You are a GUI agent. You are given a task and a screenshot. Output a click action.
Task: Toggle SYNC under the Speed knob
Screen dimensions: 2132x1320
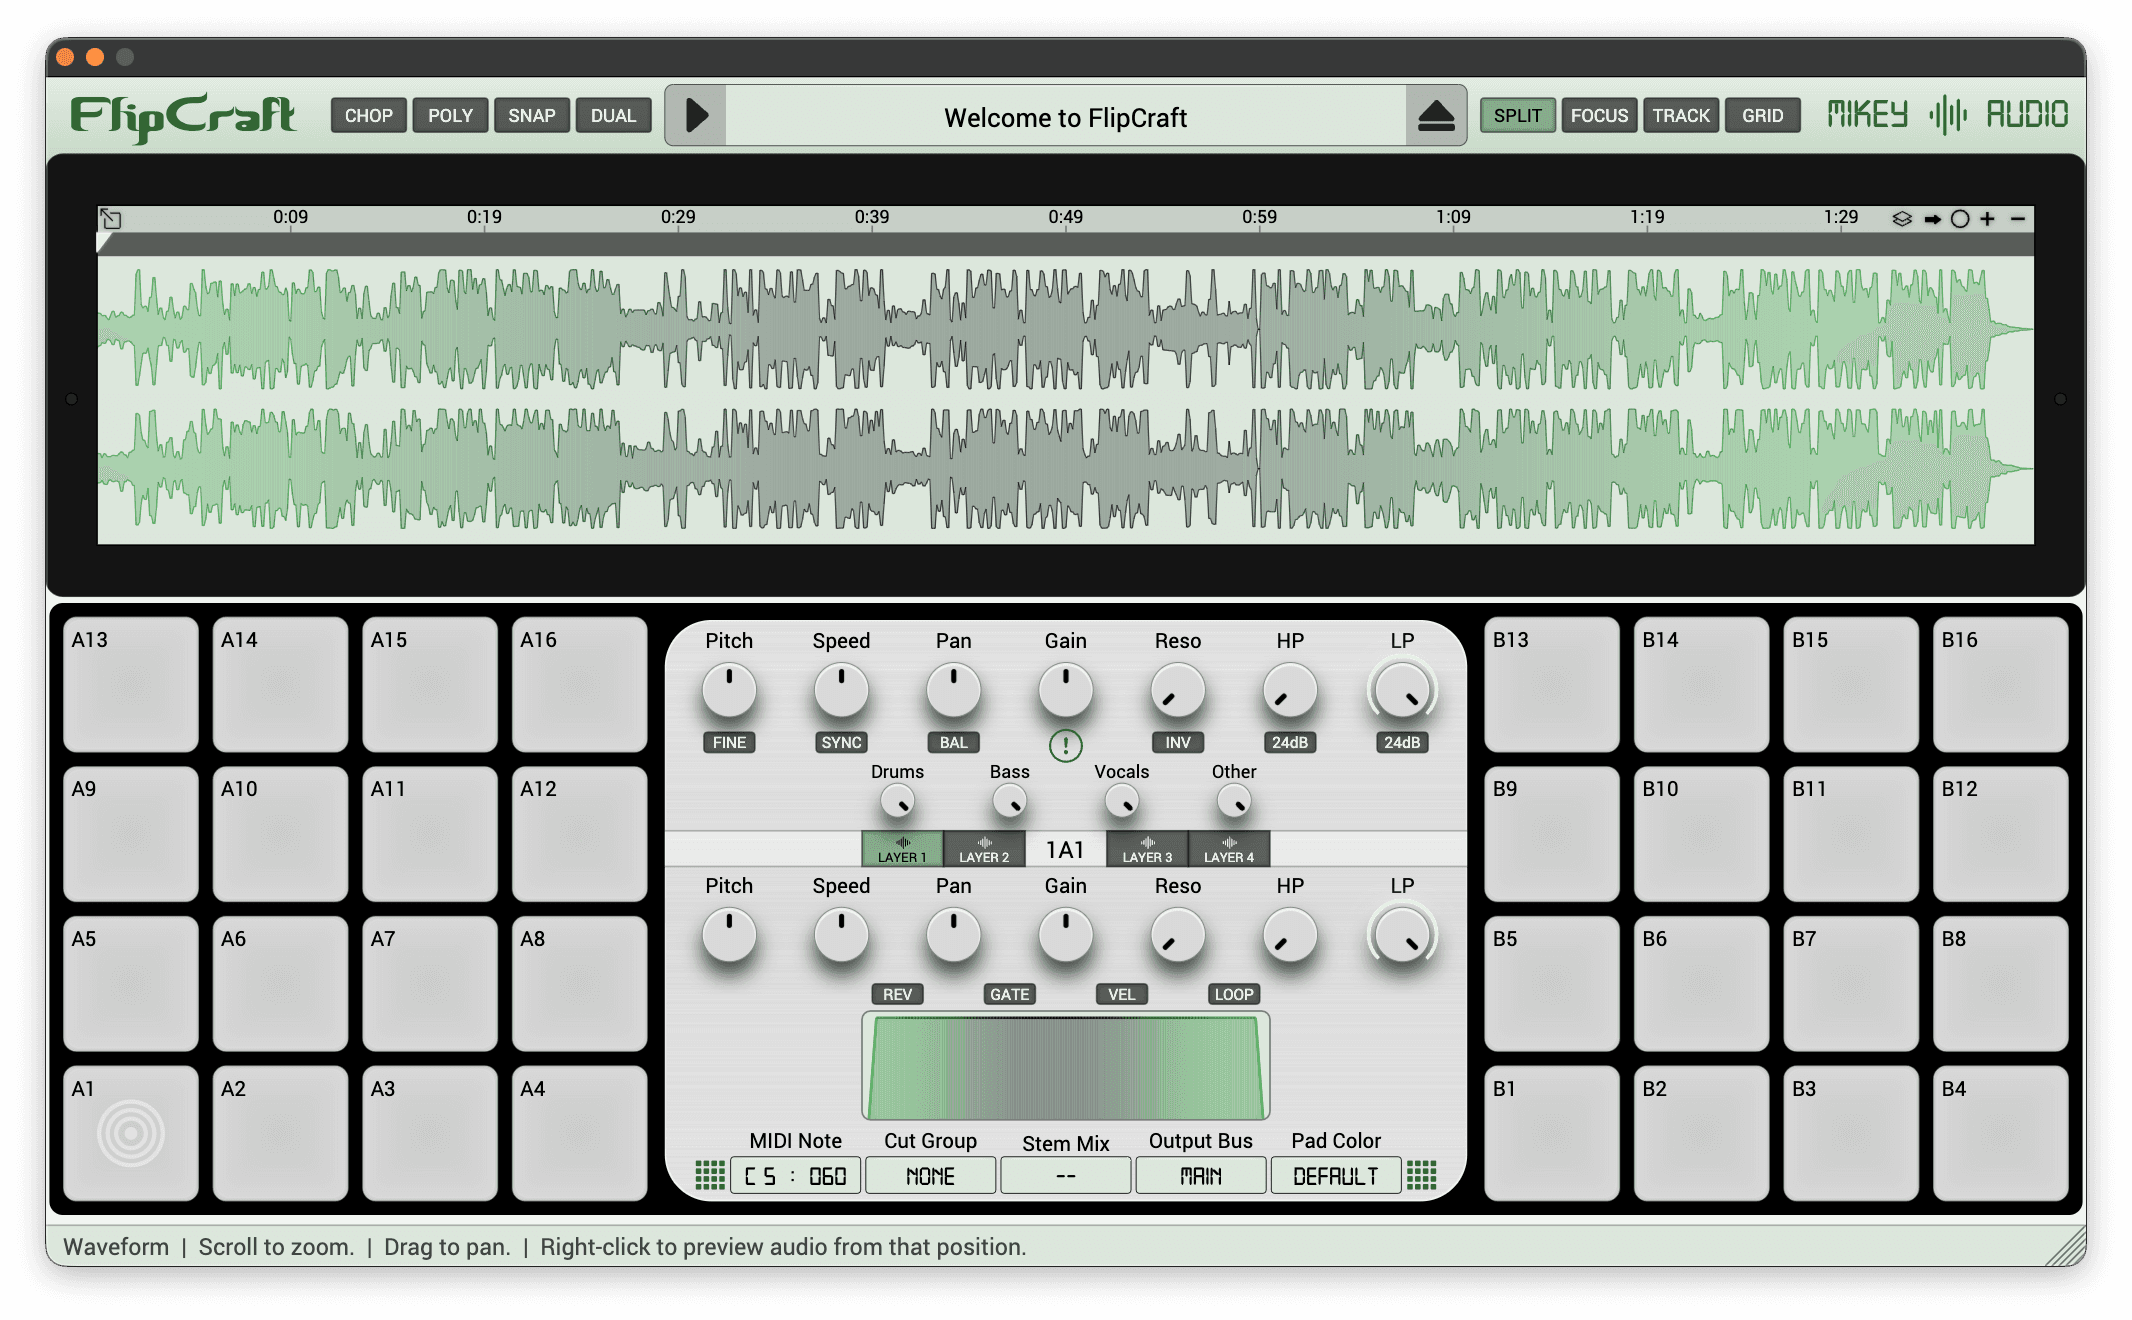[841, 742]
